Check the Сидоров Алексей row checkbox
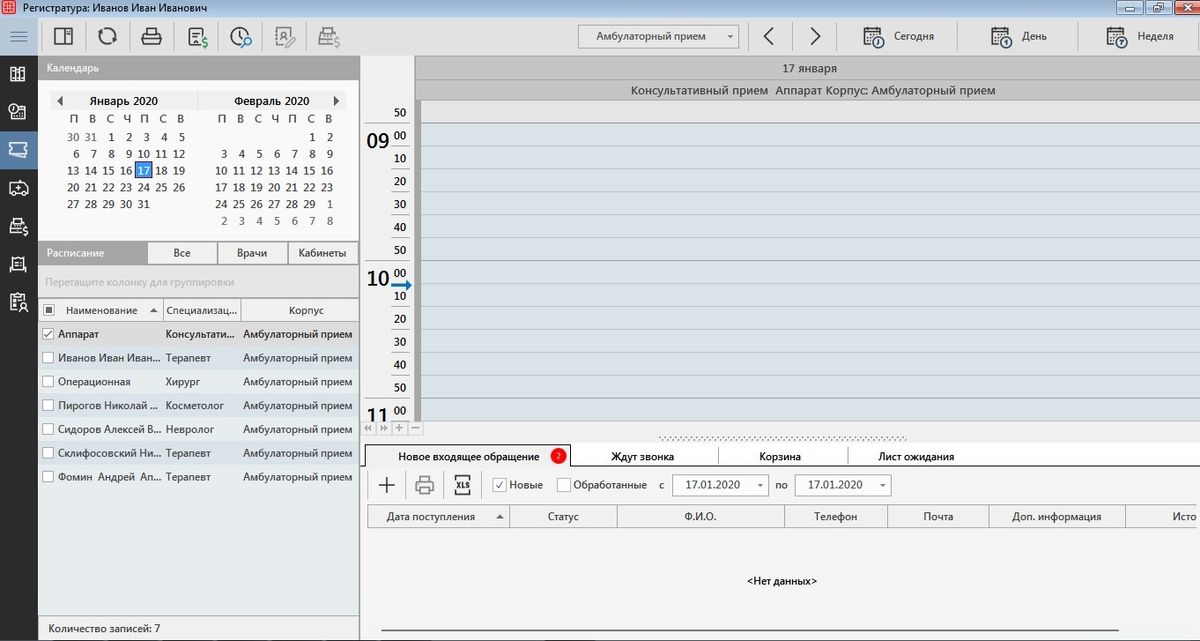1200x641 pixels. tap(48, 430)
